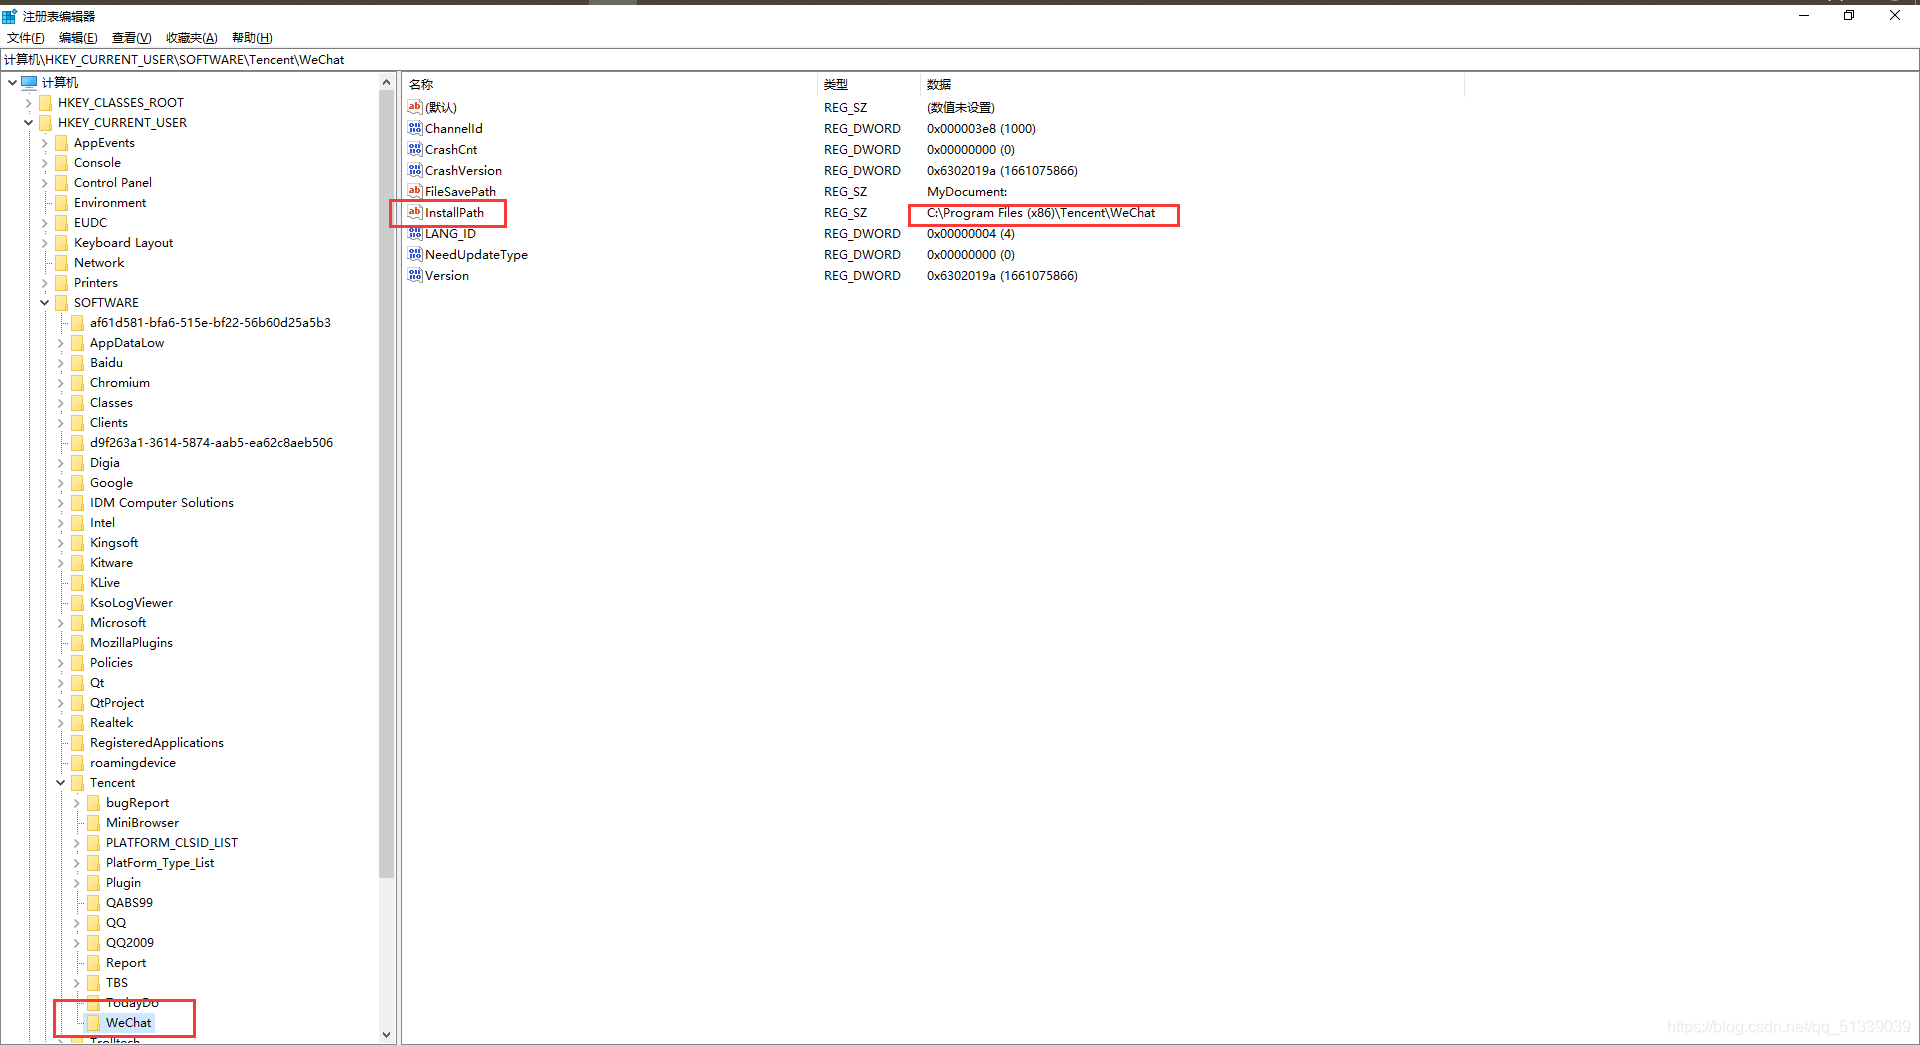This screenshot has width=1920, height=1045.
Task: Click the HKEY_CLASSES_ROOT folder icon
Action: 45,102
